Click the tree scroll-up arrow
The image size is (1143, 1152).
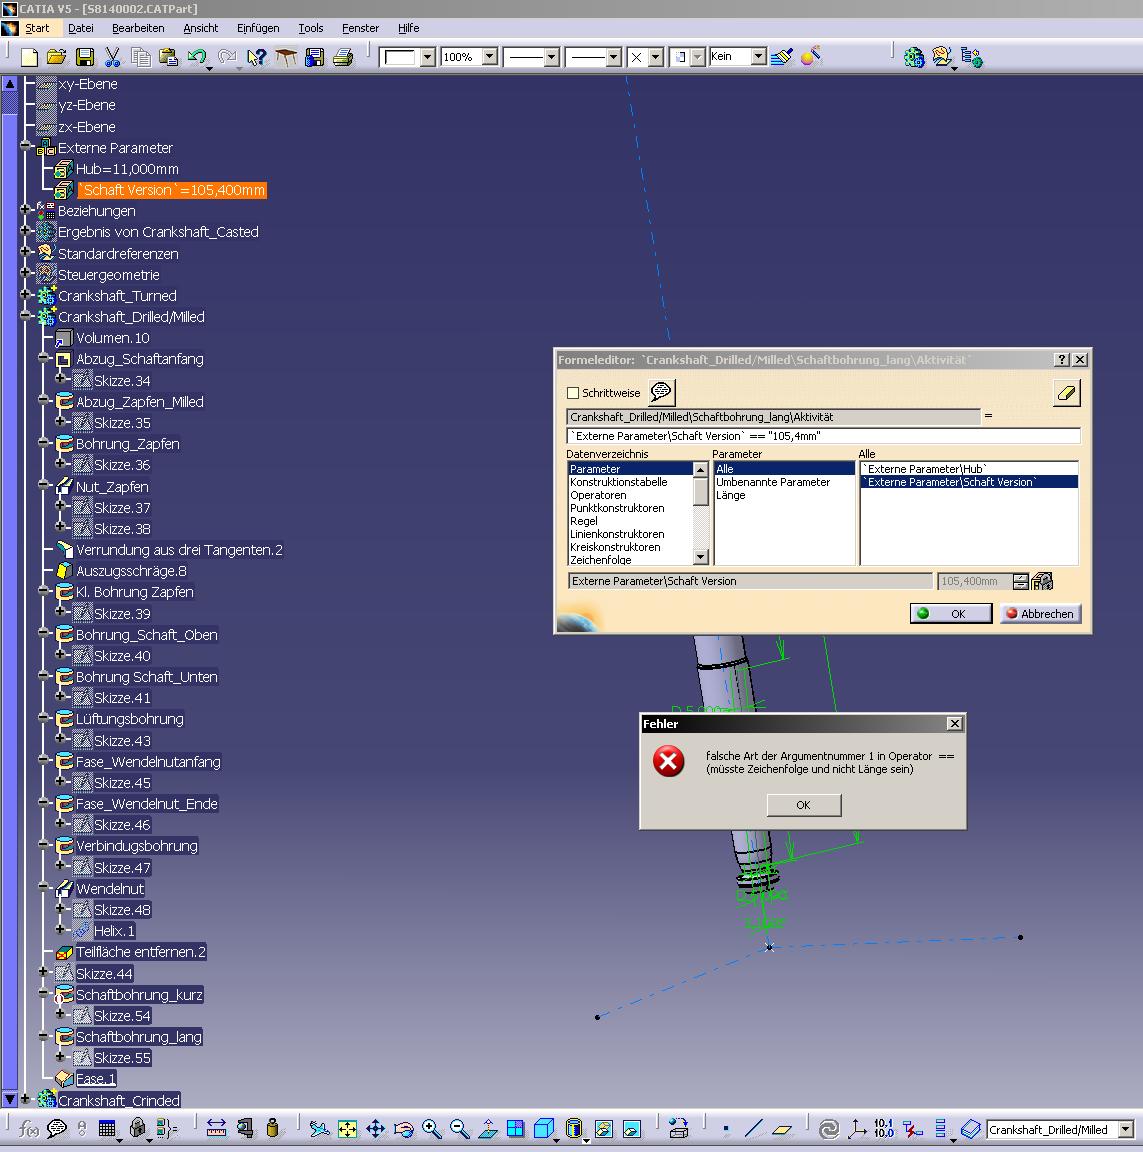pyautogui.click(x=10, y=84)
